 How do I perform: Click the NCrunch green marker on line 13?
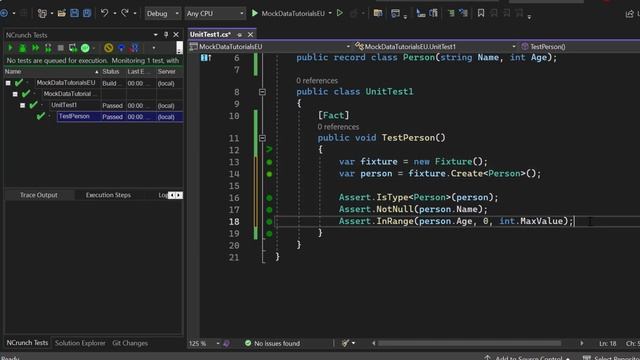tap(269, 162)
